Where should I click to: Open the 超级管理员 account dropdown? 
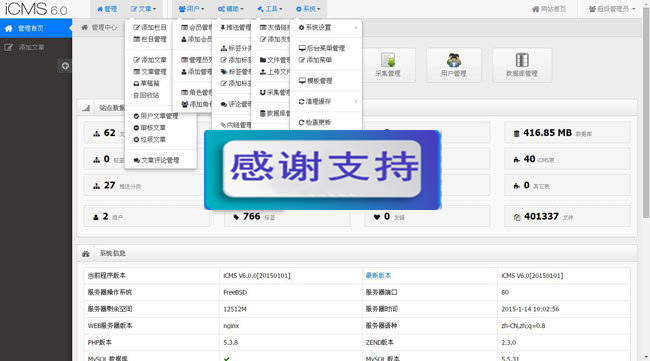click(x=612, y=9)
